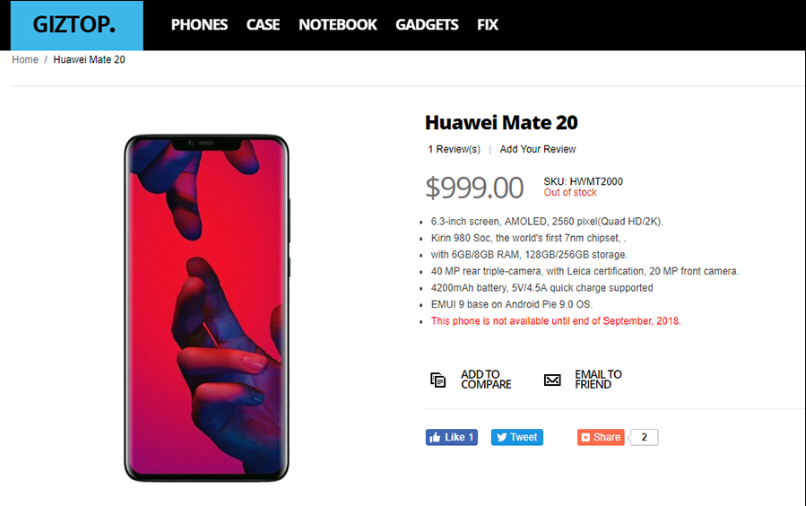Click the Huawei Mate 20 product title
The height and width of the screenshot is (506, 806).
click(x=501, y=122)
